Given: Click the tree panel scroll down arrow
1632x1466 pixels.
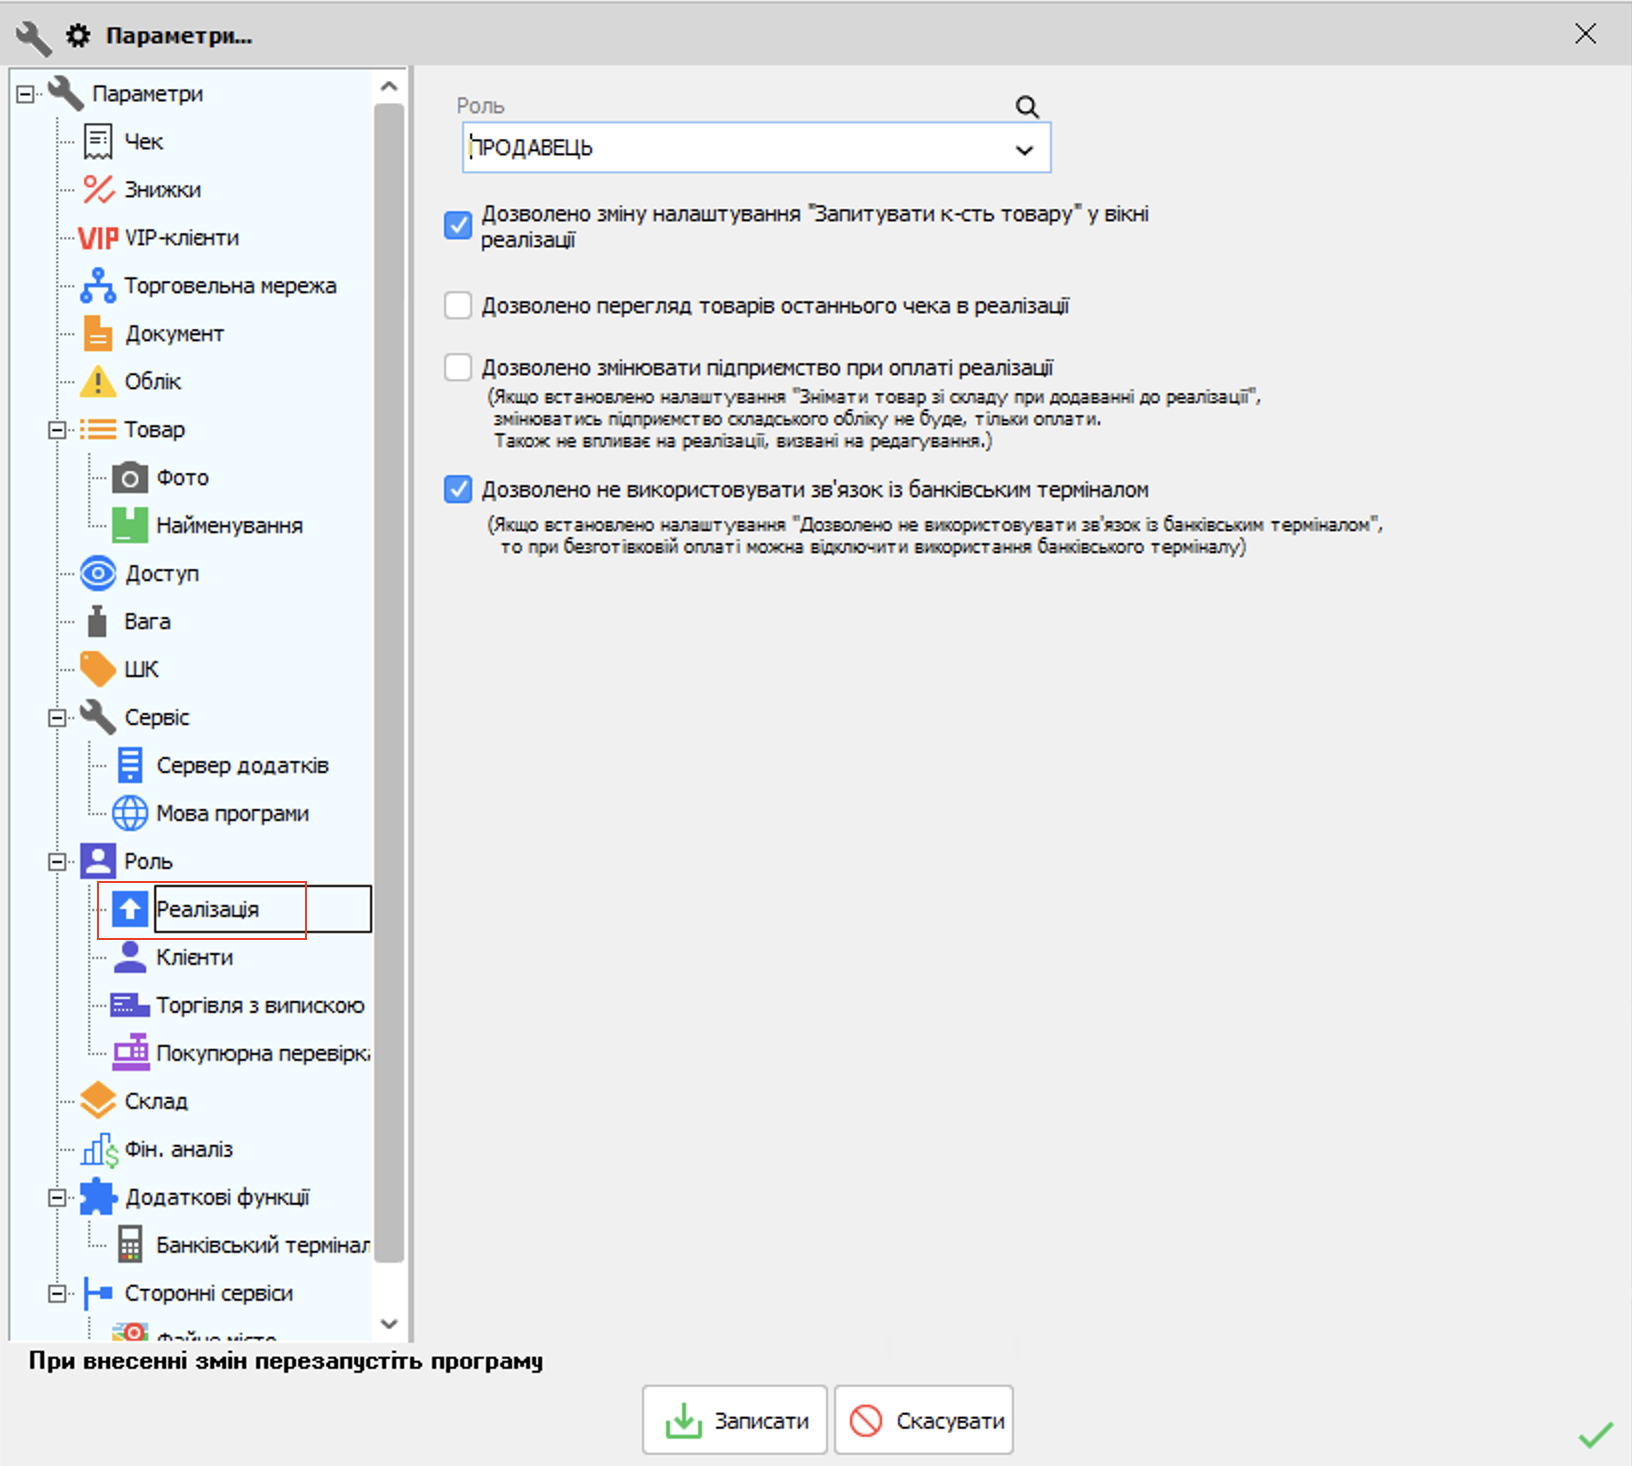Looking at the screenshot, I should point(389,1324).
